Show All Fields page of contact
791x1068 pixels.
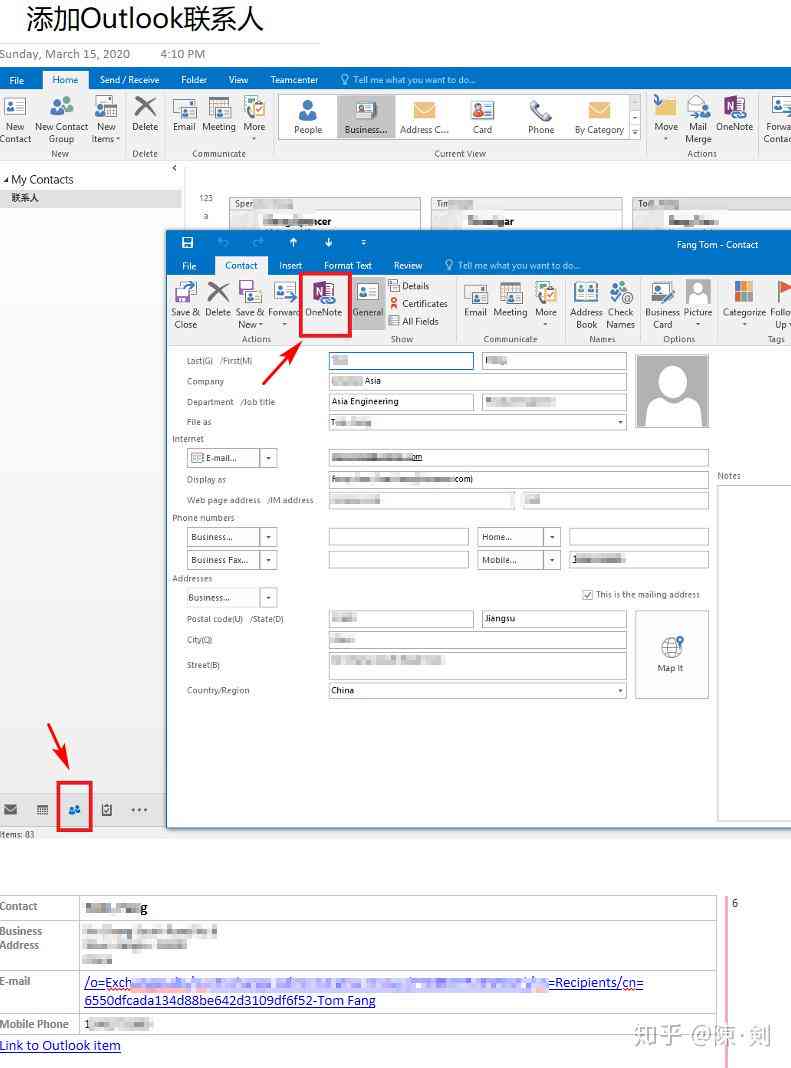pos(414,321)
